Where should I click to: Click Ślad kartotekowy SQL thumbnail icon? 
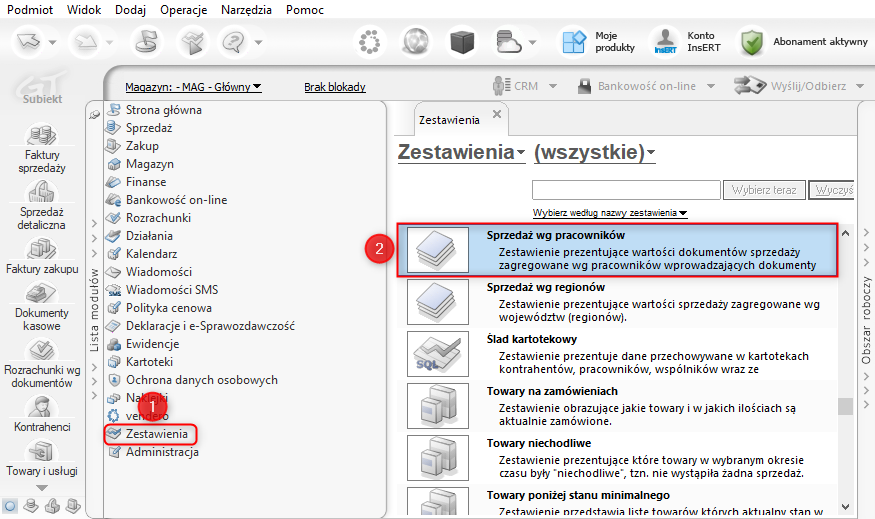[438, 354]
